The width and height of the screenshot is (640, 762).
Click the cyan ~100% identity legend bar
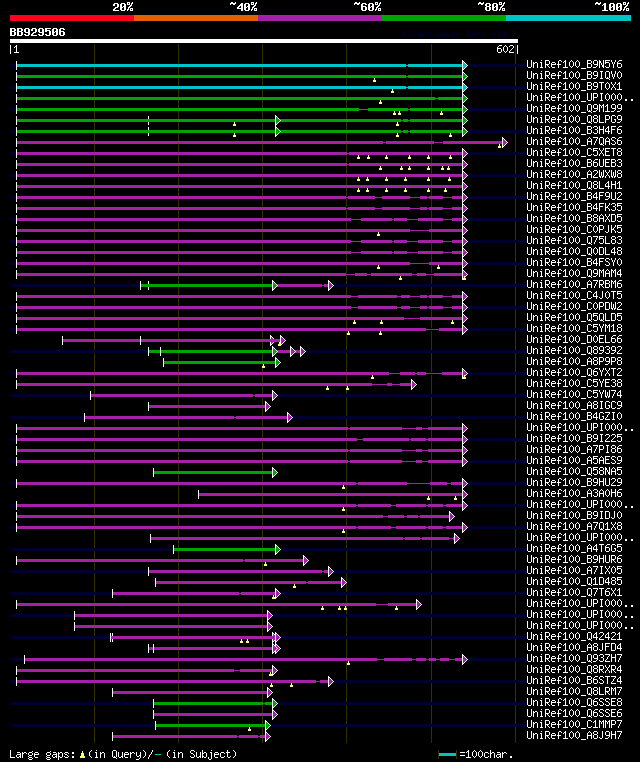[x=568, y=18]
